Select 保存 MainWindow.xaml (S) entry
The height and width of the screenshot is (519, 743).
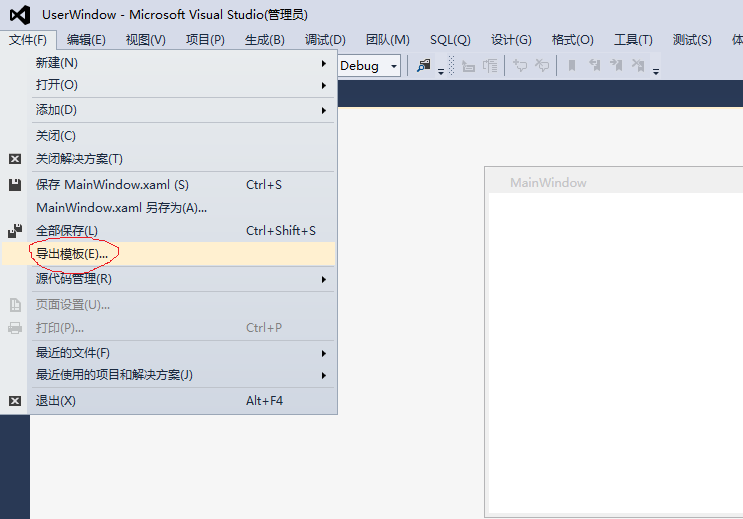pos(169,185)
